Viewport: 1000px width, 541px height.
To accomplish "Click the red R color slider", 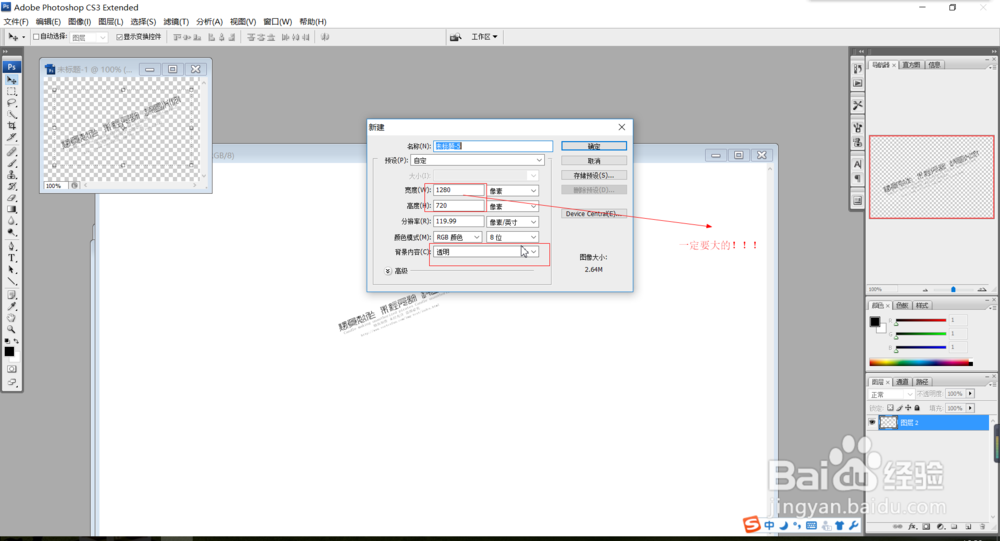I will coord(920,320).
